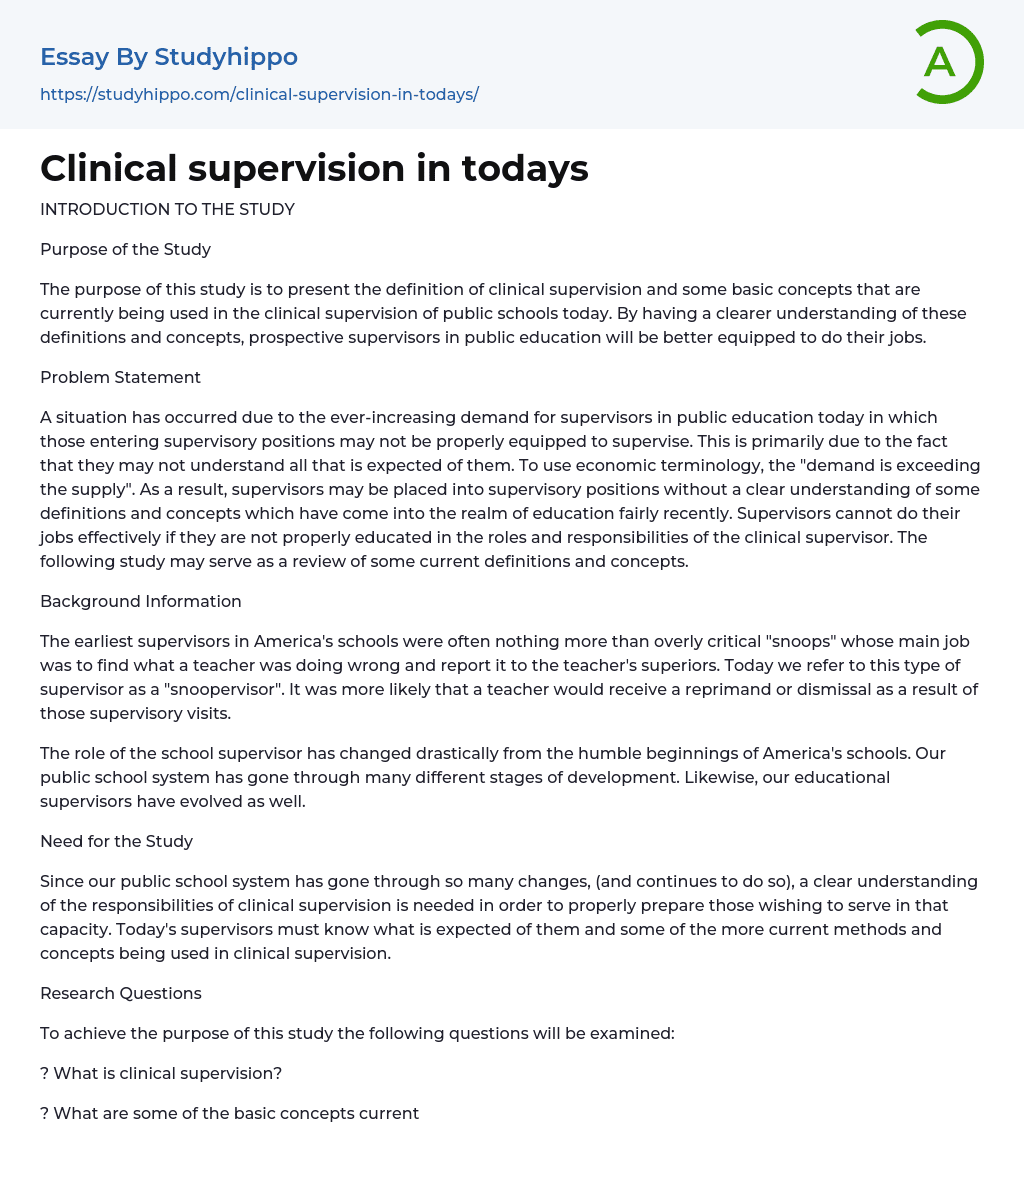Click the "Essay By Studyhippo" header text

click(x=169, y=57)
